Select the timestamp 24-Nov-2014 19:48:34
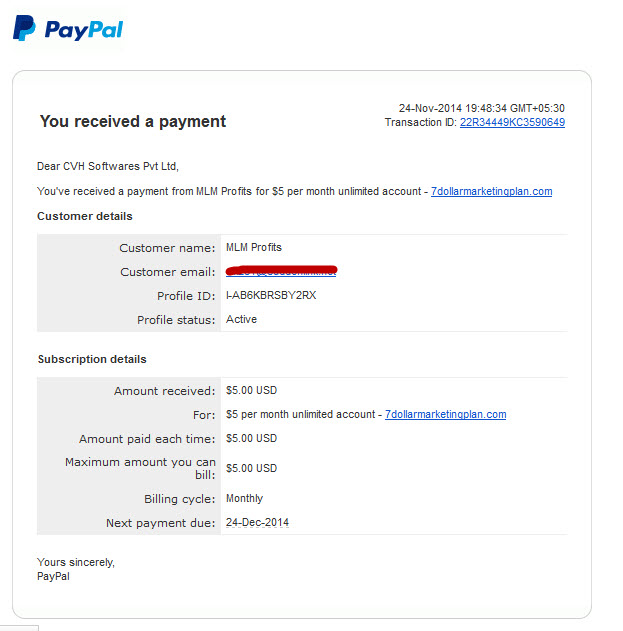Screen dimensions: 623x631 [x=452, y=108]
